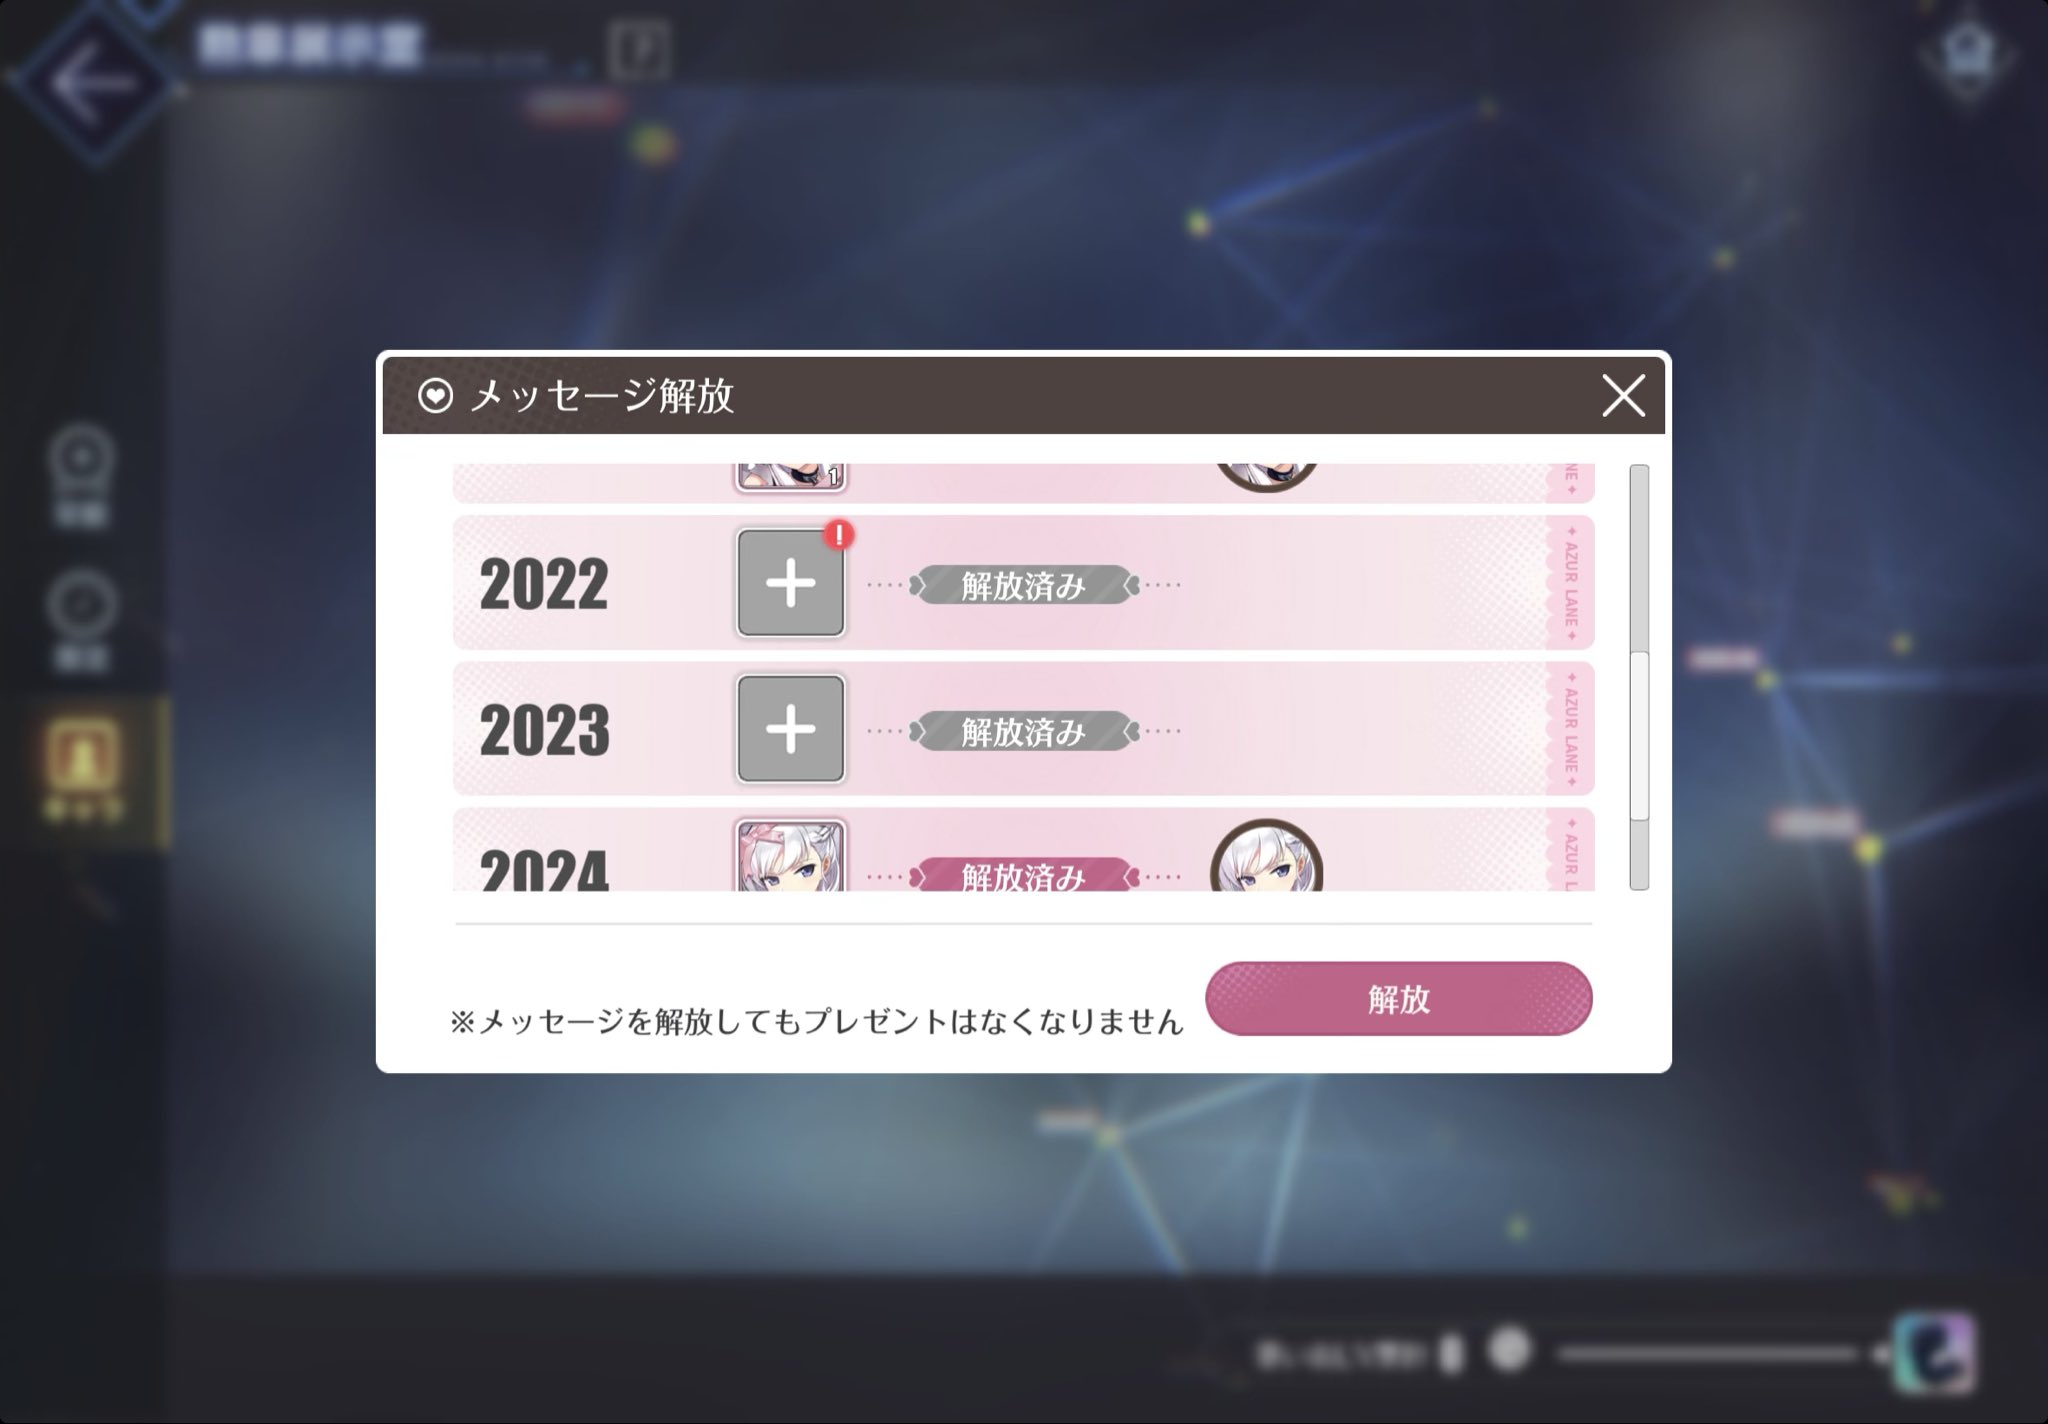
Task: Open the second blurred sidebar tab
Action: click(x=82, y=620)
